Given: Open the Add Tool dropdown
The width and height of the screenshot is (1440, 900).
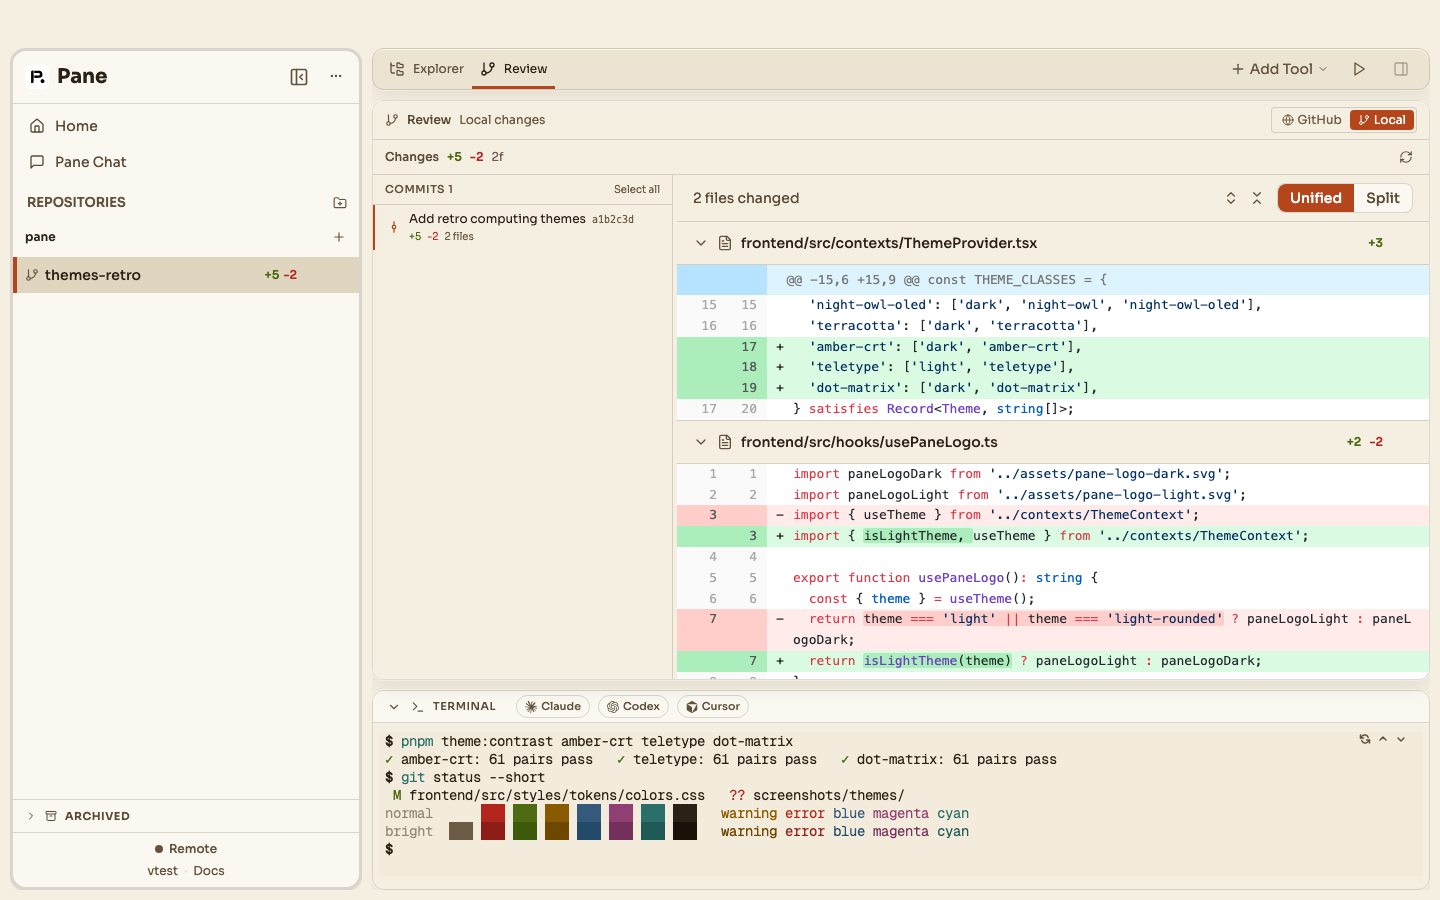Looking at the screenshot, I should click(x=1279, y=69).
